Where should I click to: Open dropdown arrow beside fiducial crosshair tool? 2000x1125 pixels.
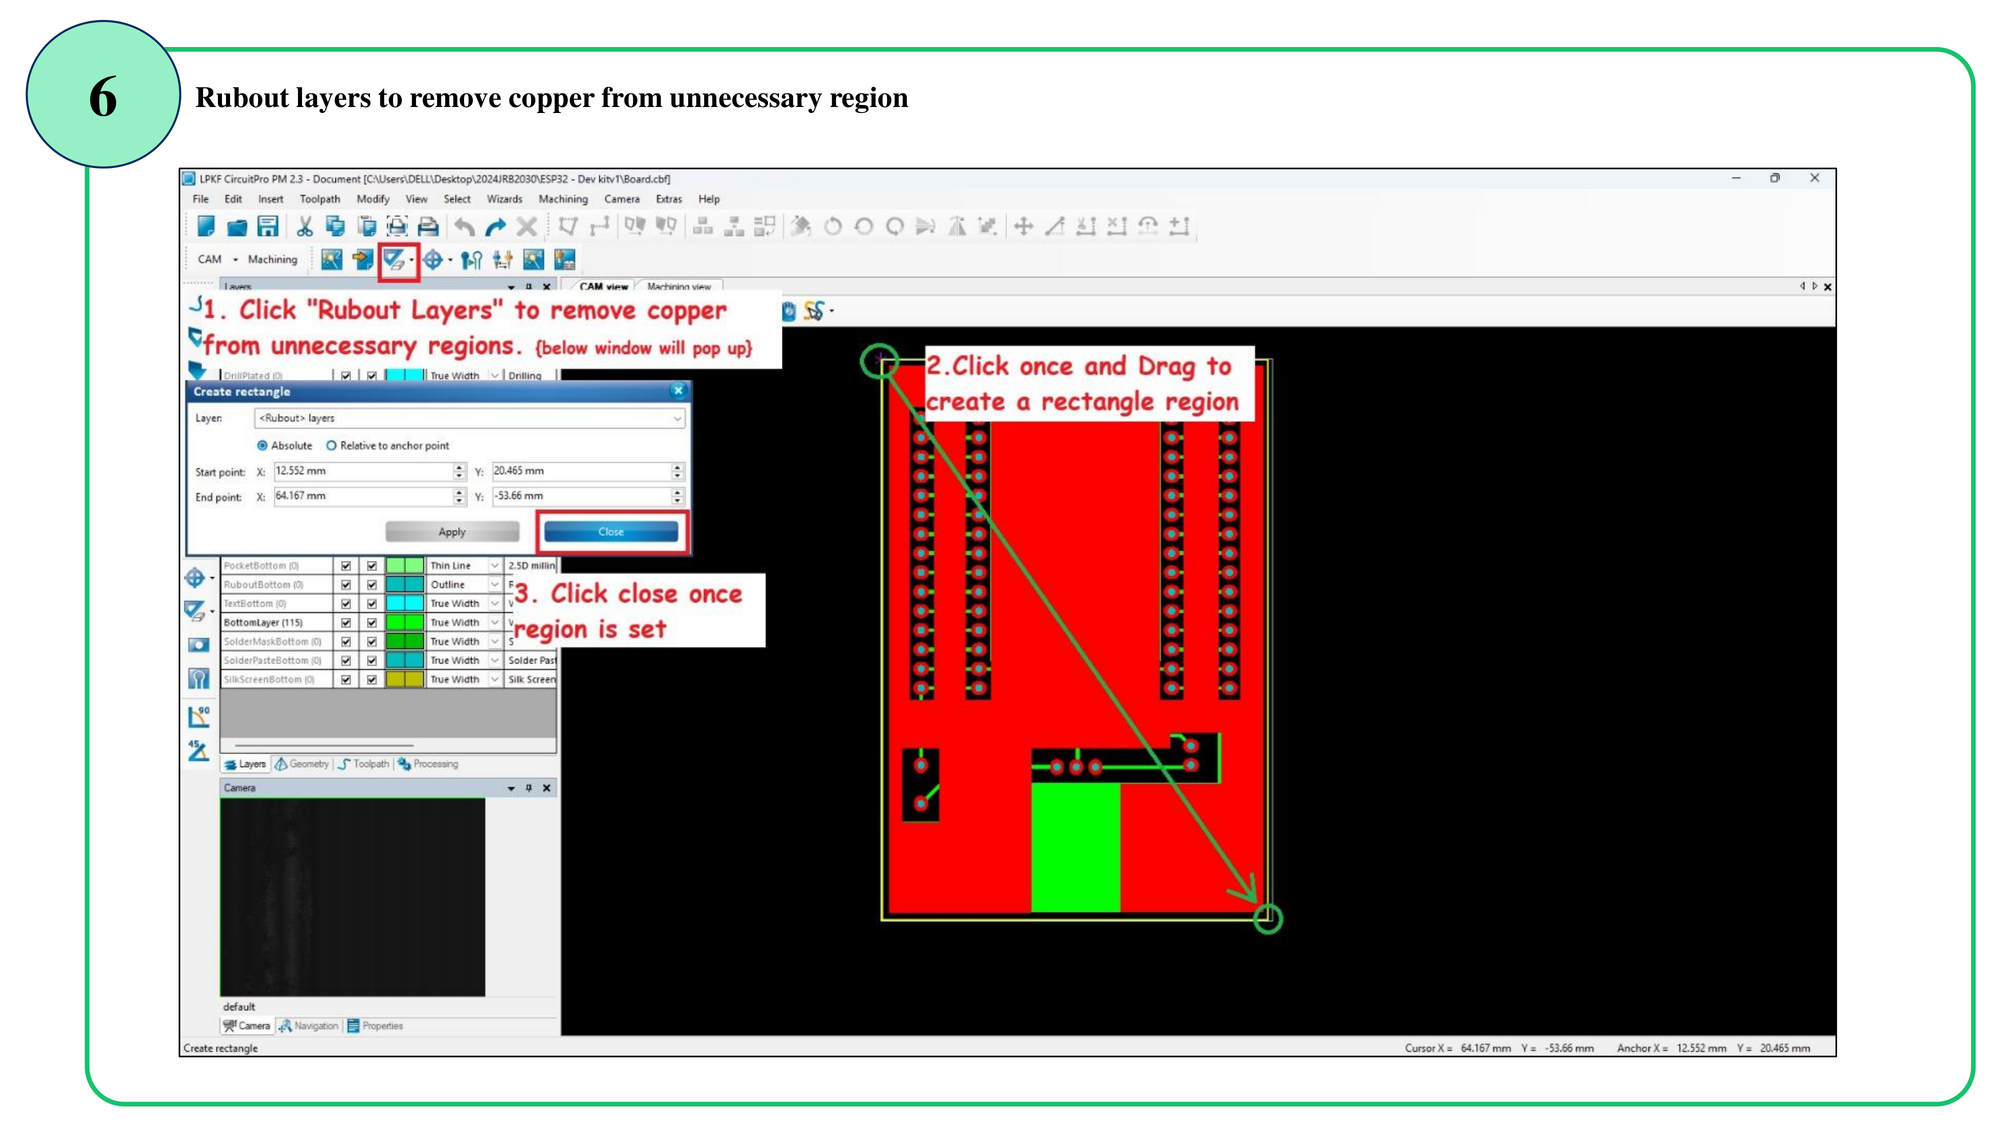pos(450,261)
